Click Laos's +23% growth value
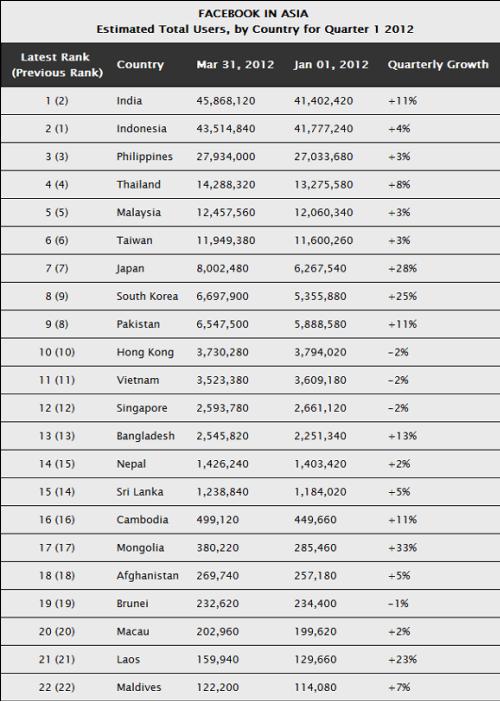Image resolution: width=500 pixels, height=702 pixels. click(x=402, y=659)
